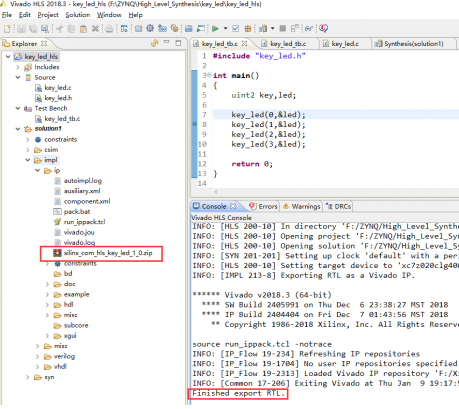Switch to the Warnings tab
459x409 pixels.
(302, 206)
